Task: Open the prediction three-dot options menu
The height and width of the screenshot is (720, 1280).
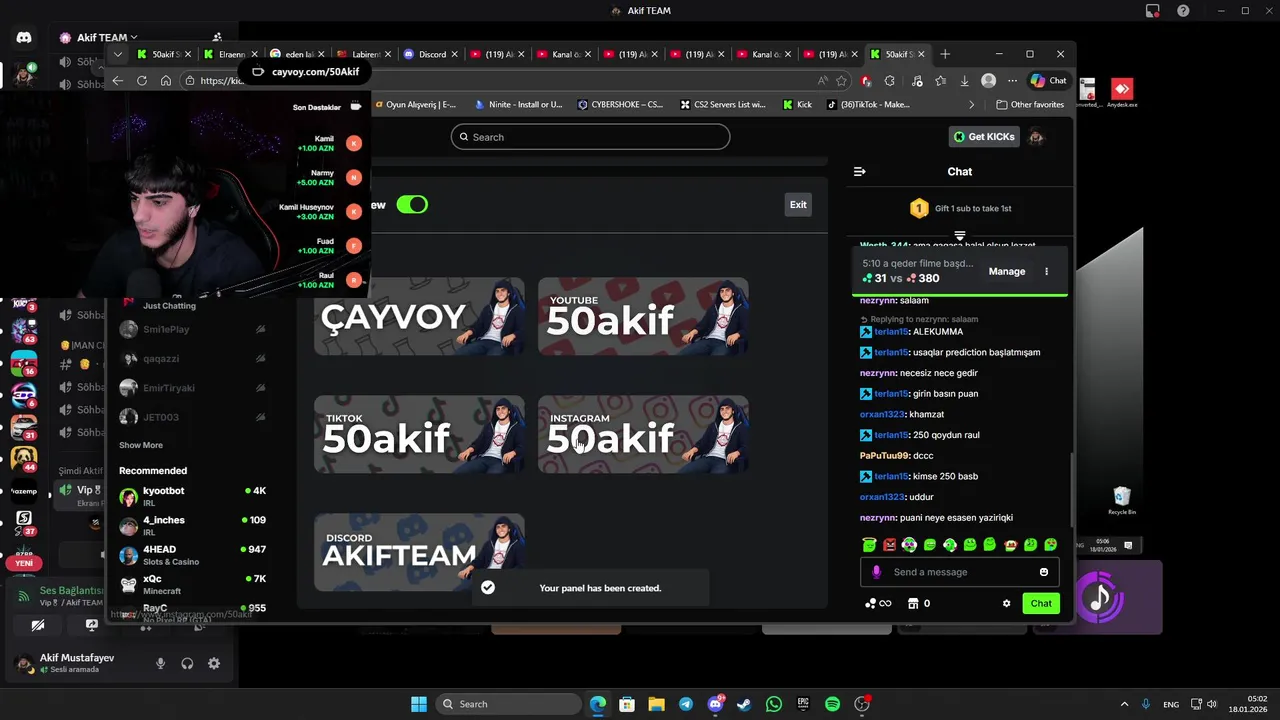Action: click(x=1046, y=271)
